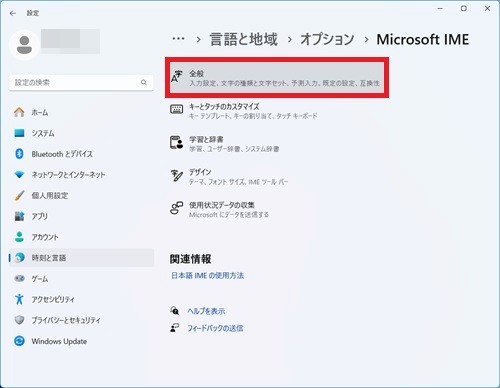Click the 個人用設定 paintbrush icon
This screenshot has width=500, height=388.
click(19, 195)
